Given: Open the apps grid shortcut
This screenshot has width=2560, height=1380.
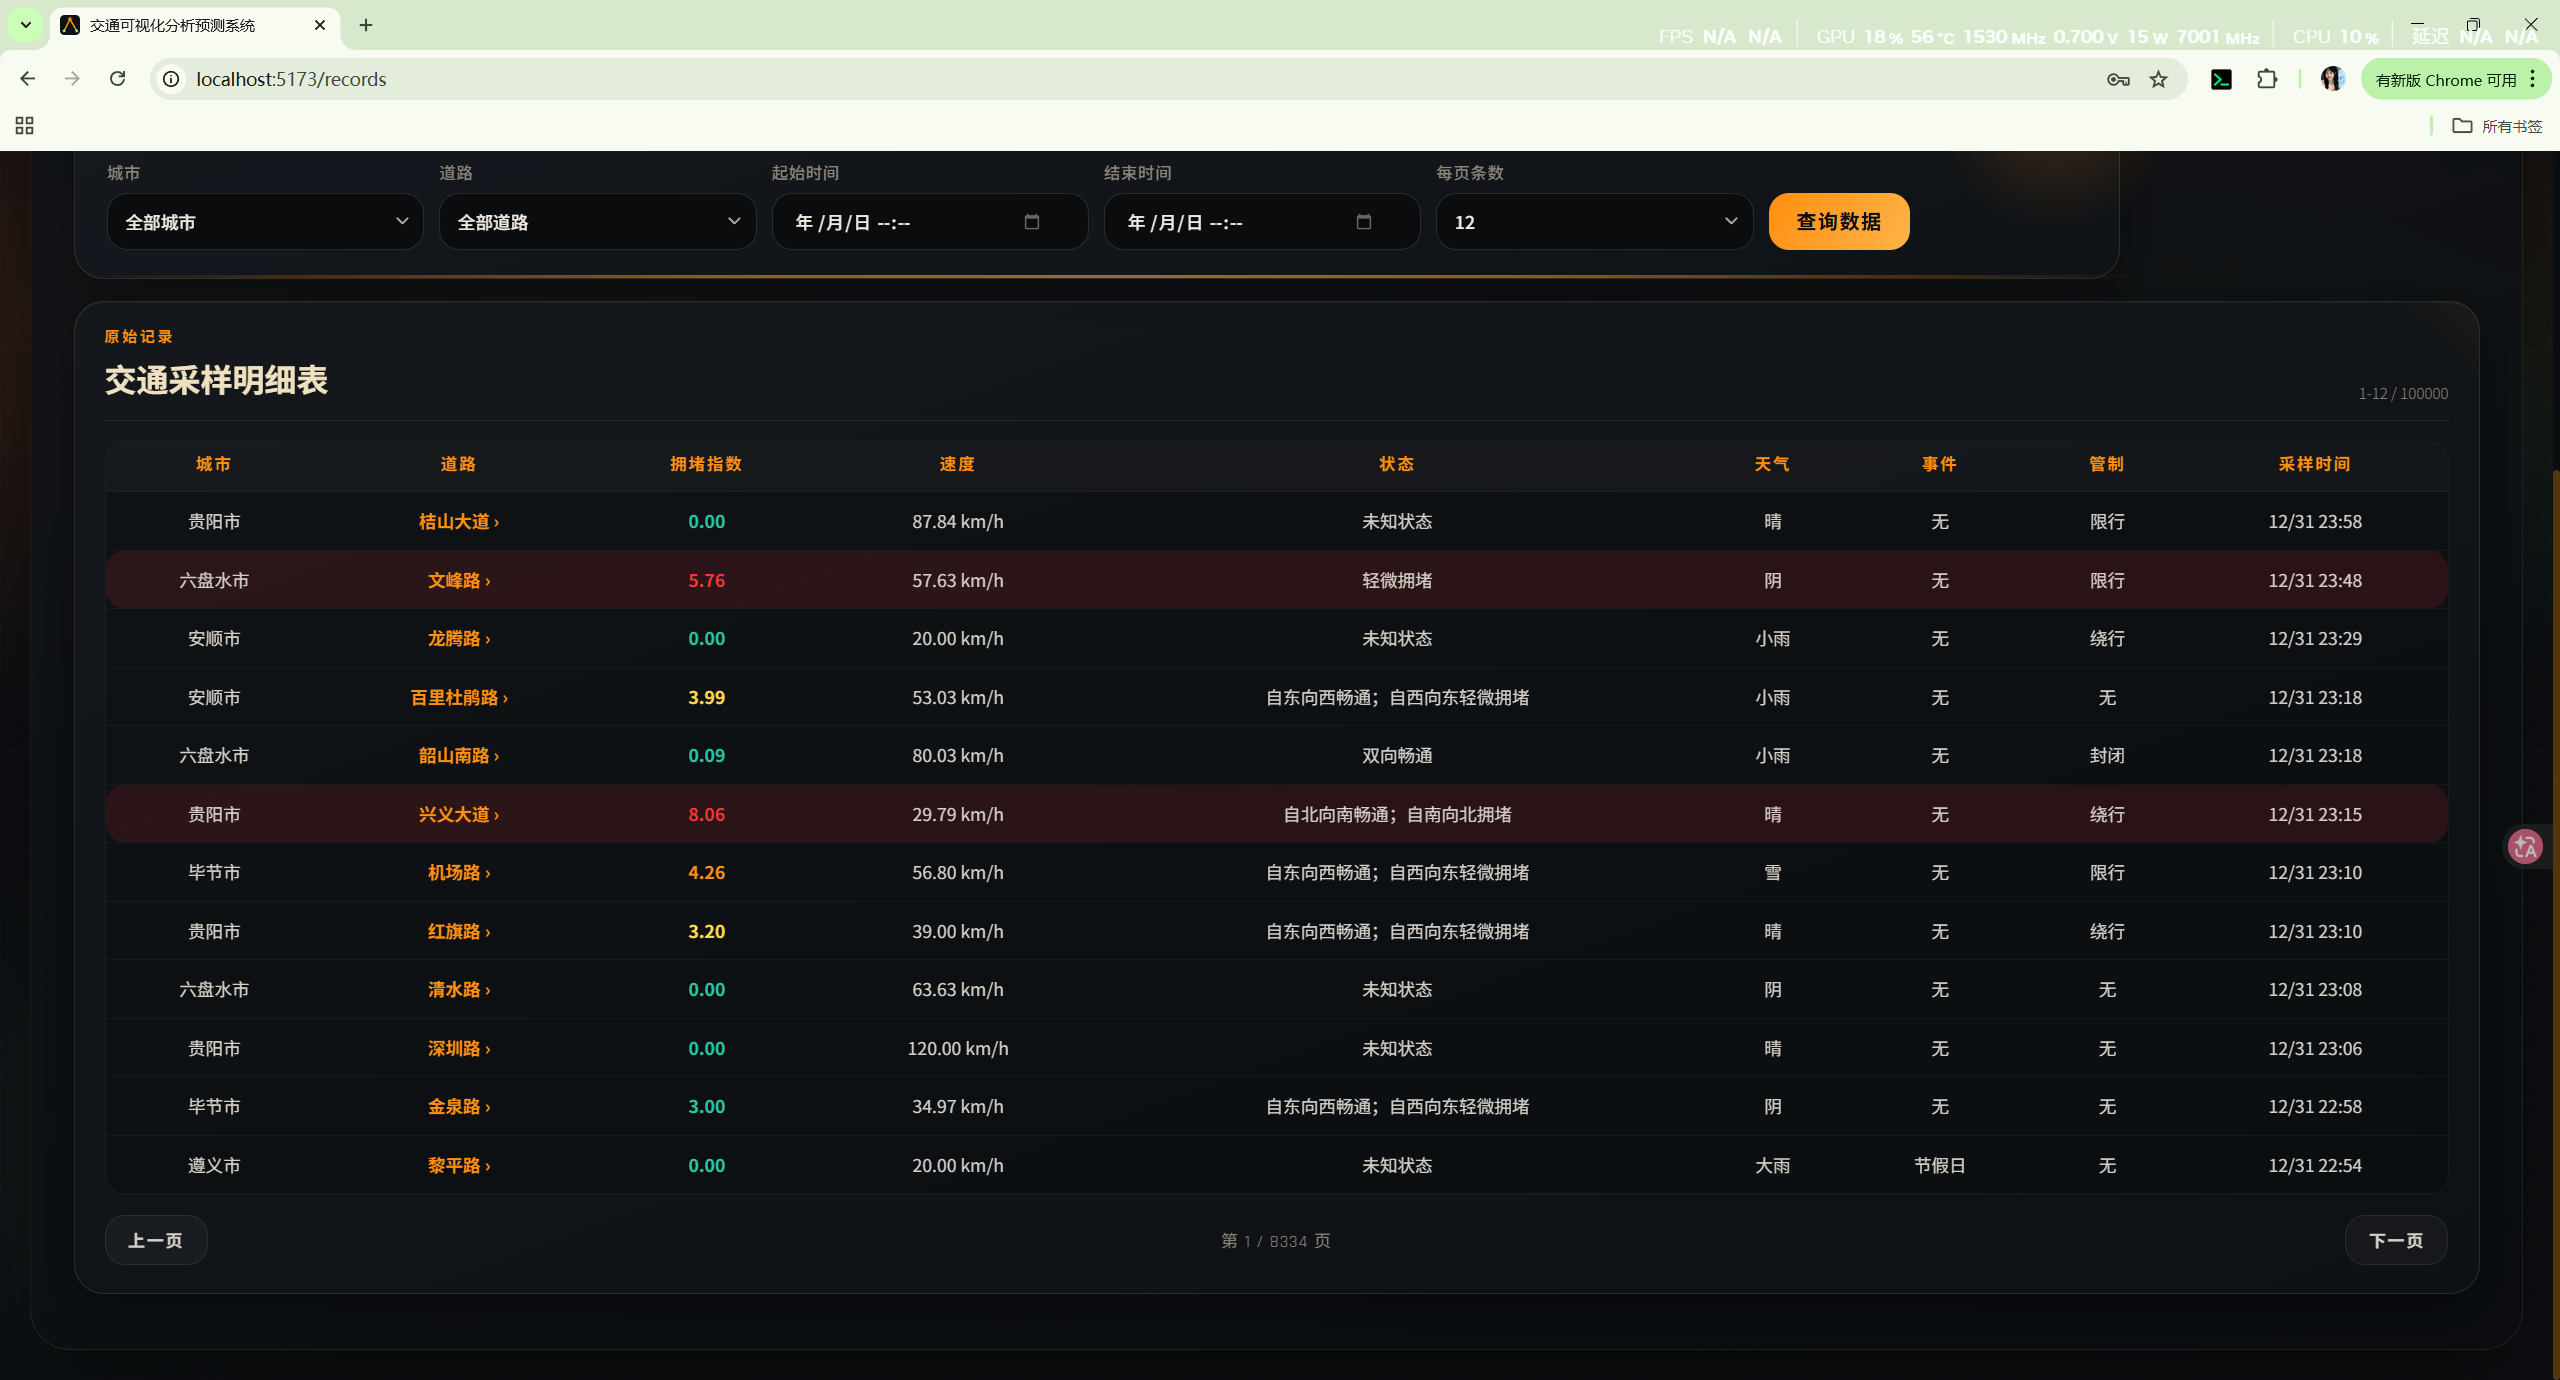Looking at the screenshot, I should pyautogui.click(x=25, y=126).
